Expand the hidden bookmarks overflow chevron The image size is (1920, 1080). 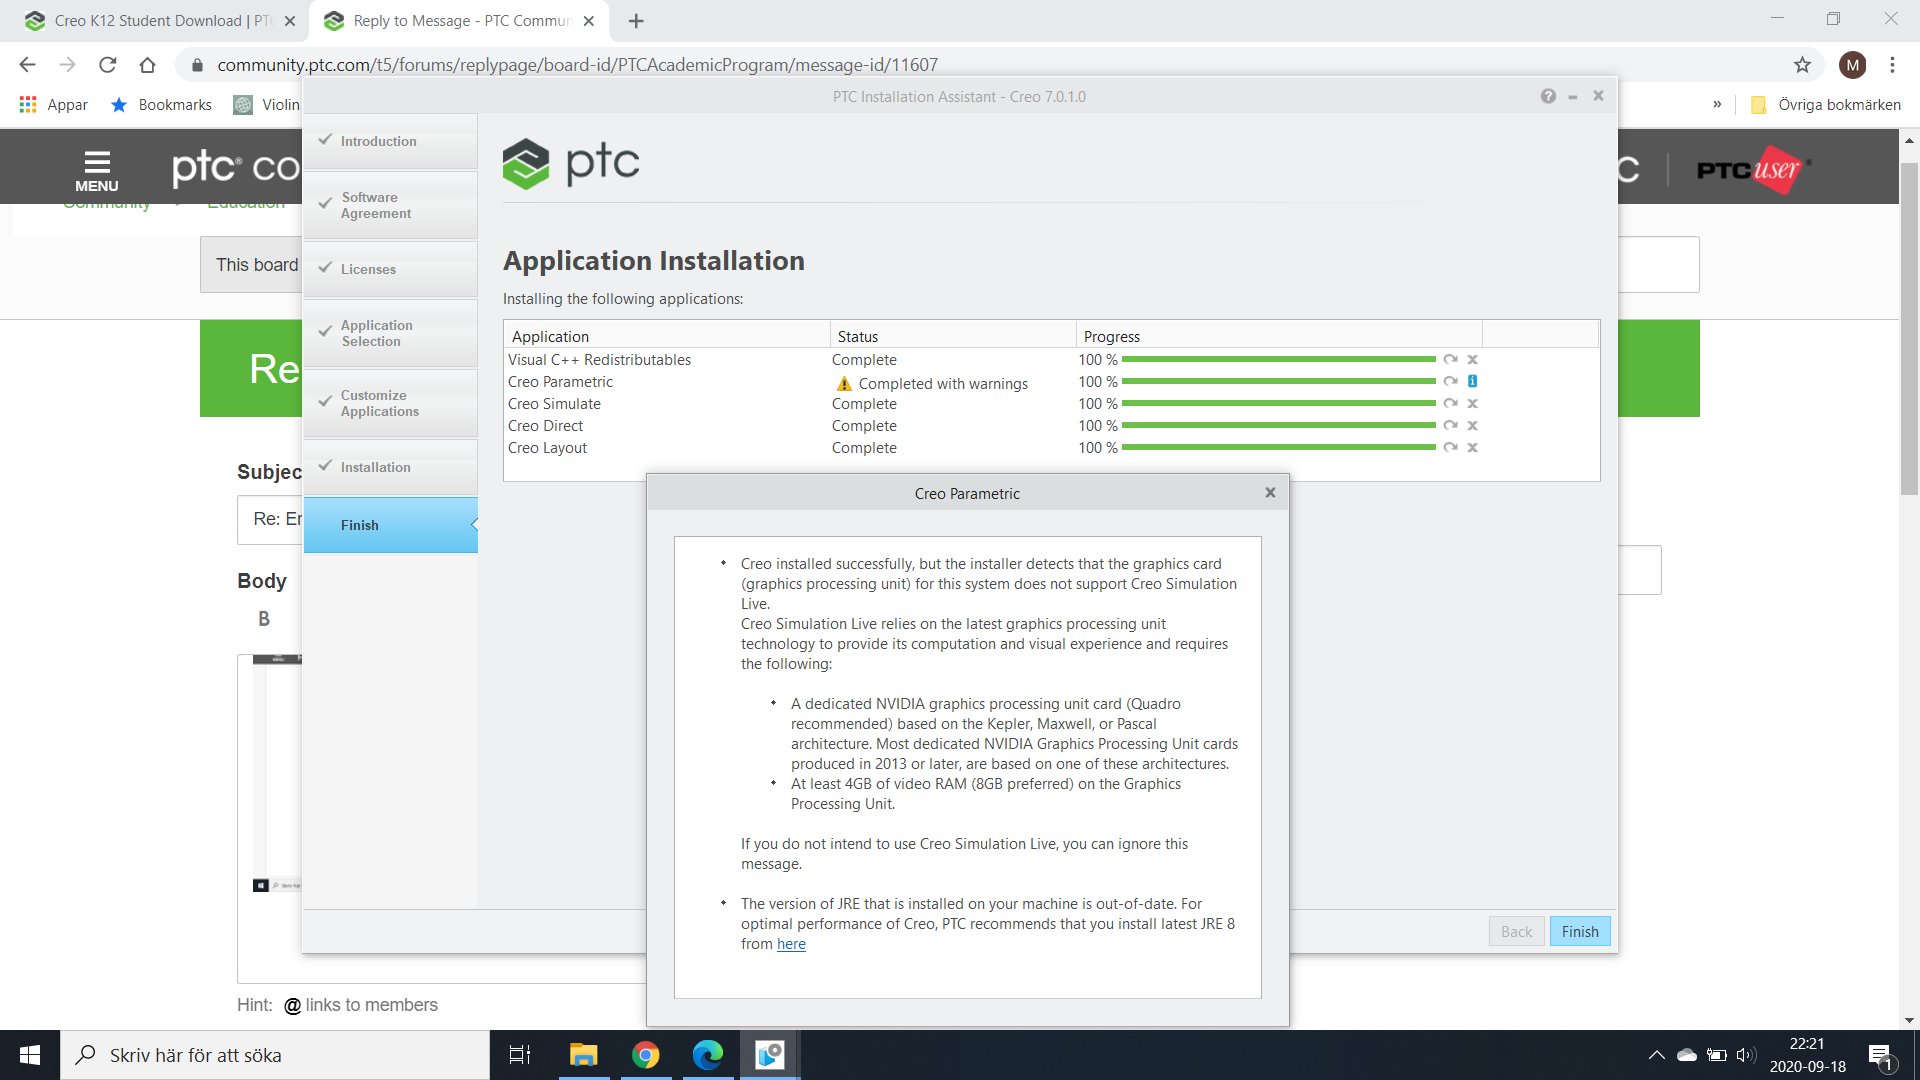(1718, 104)
